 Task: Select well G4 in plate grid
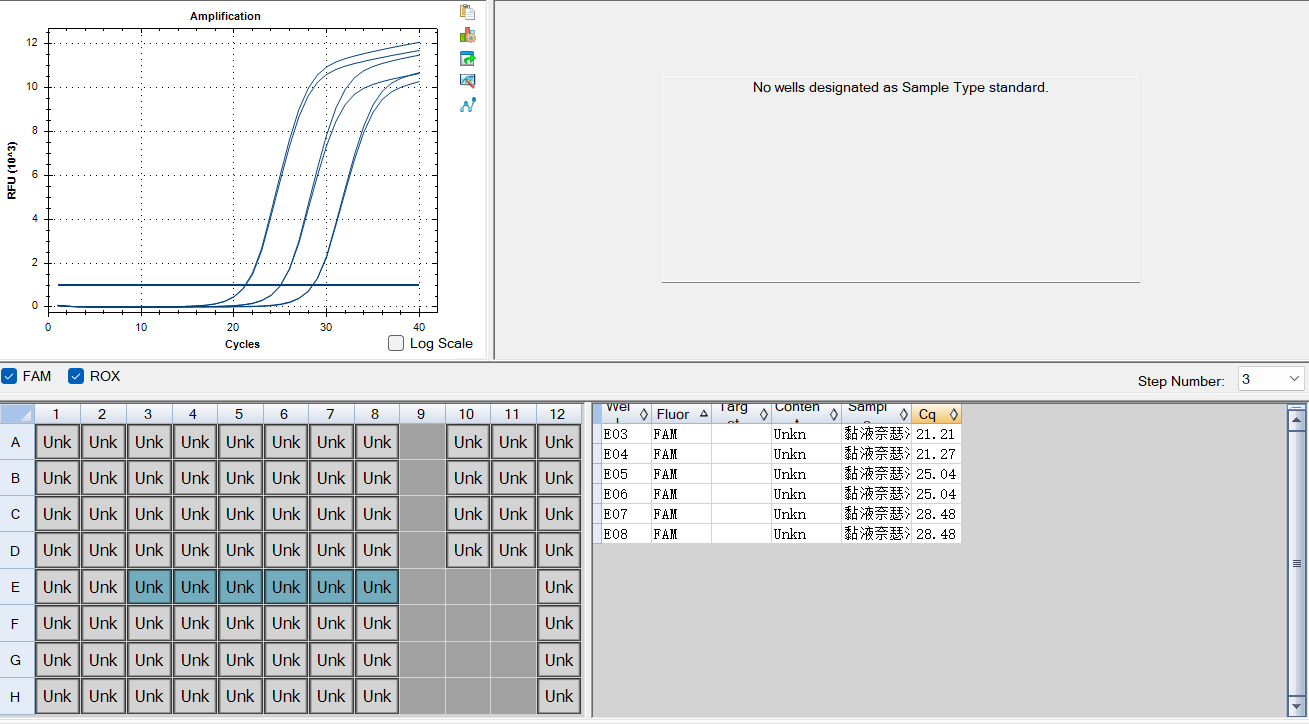coord(195,660)
